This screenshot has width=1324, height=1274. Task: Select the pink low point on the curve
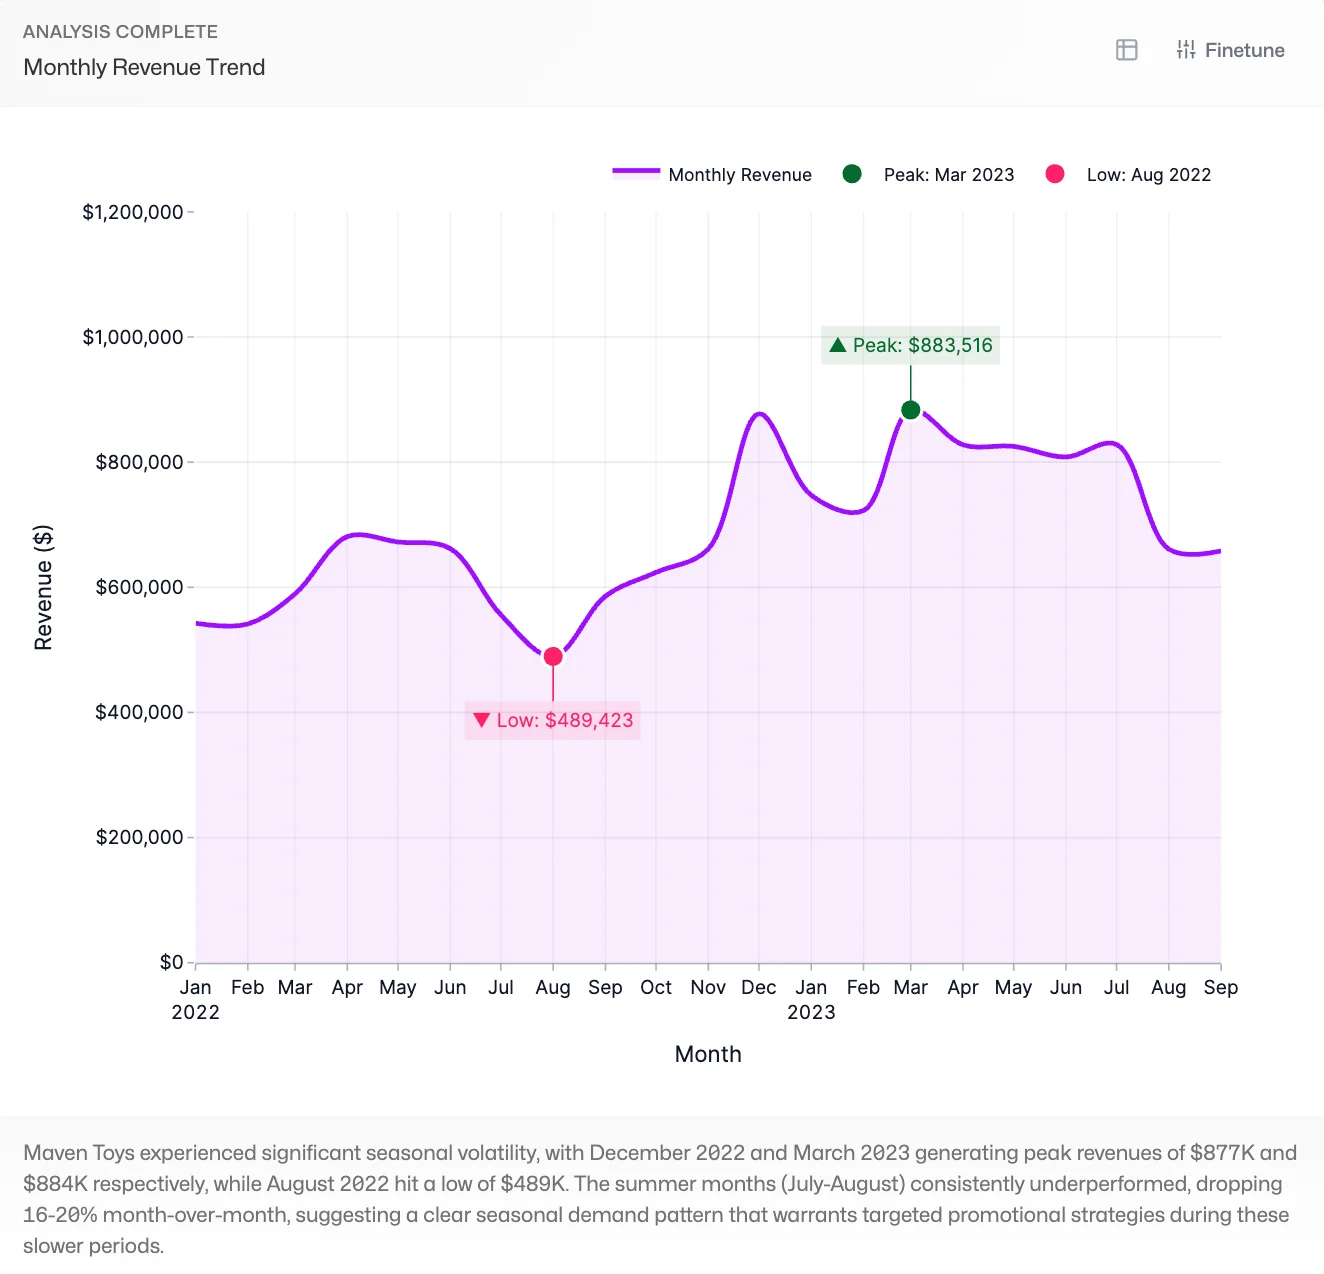pyautogui.click(x=553, y=656)
